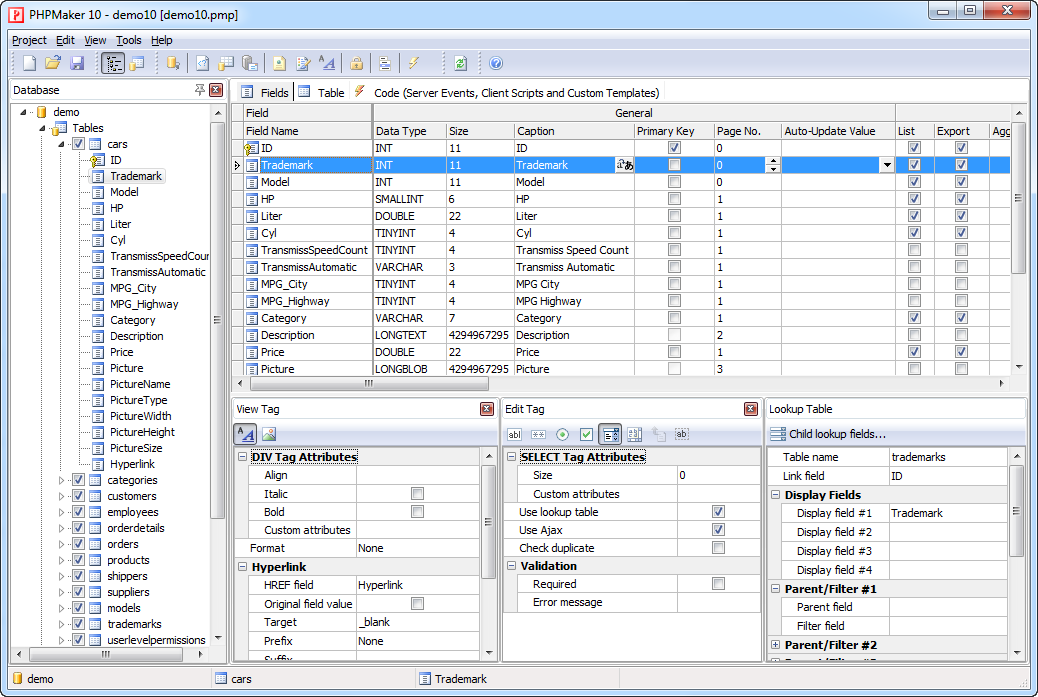Expand the Parent/Filter #2 section

point(776,645)
